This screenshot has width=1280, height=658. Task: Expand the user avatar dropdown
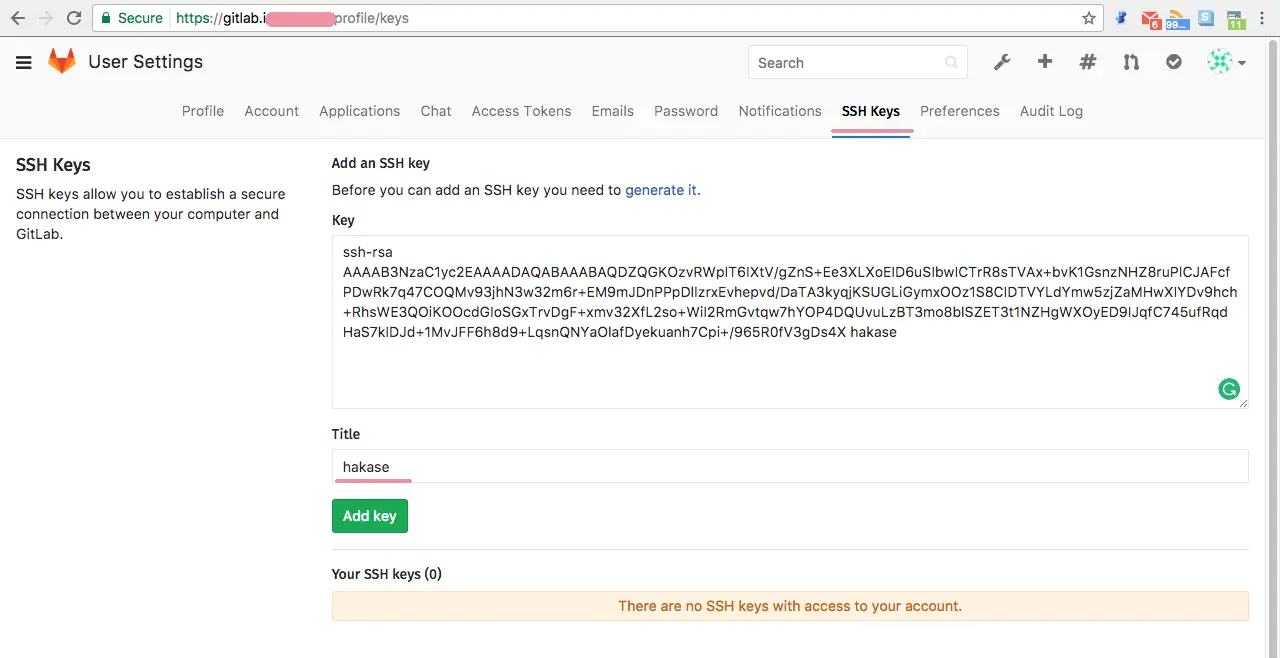pos(1226,62)
